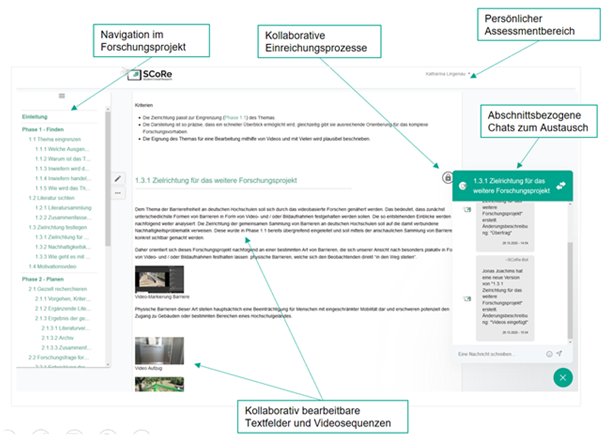Open the 'Video Aufzug' video thumbnail
The height and width of the screenshot is (443, 606).
click(x=159, y=351)
